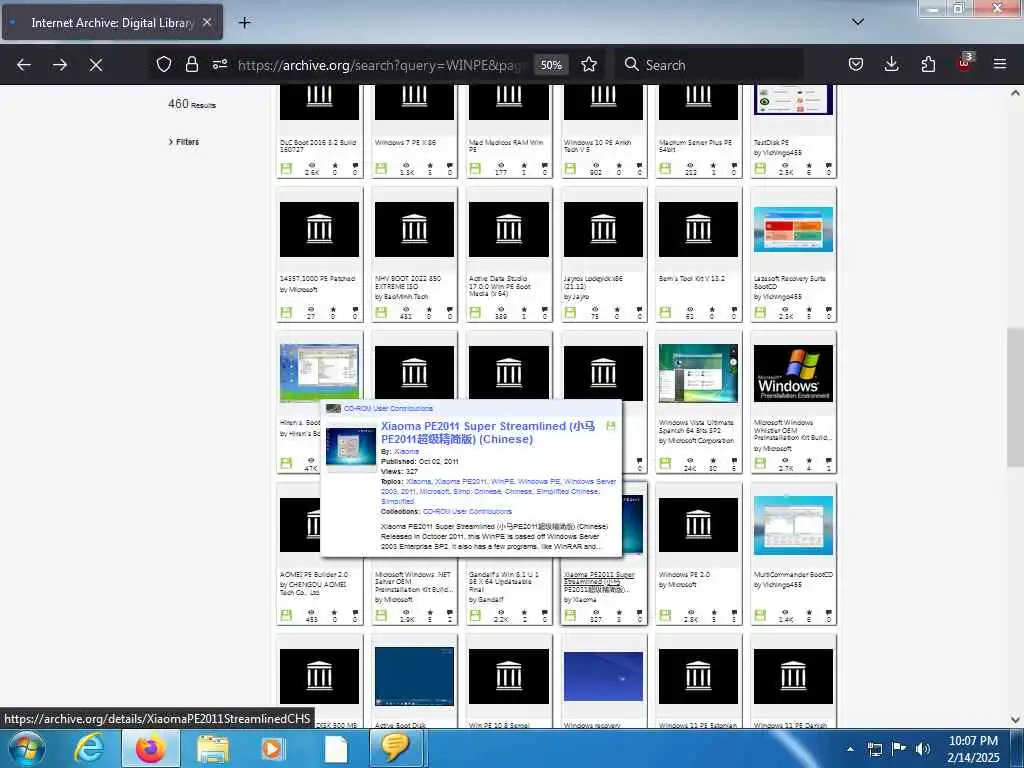Reset the 50% zoom level badge

(x=551, y=65)
